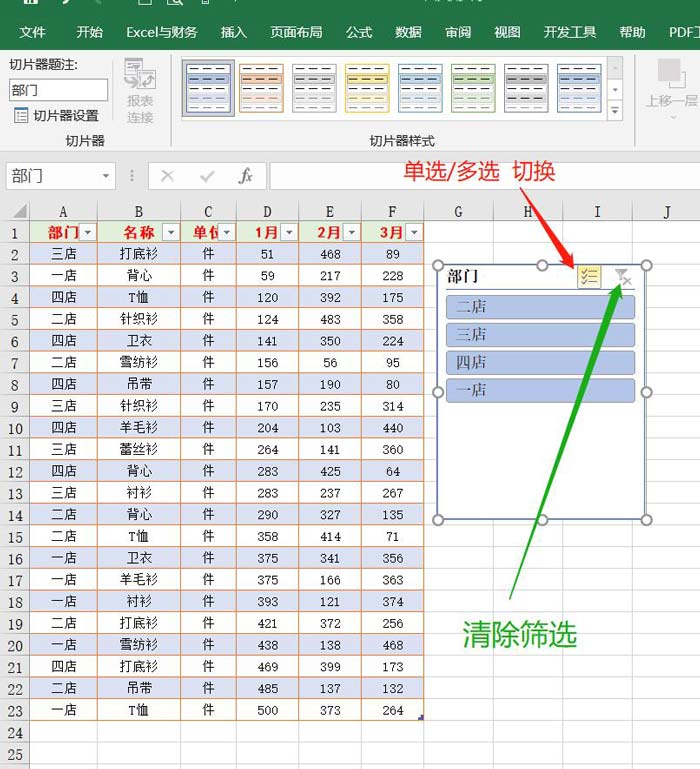Image resolution: width=700 pixels, height=769 pixels.
Task: Open 切片器设置 slicer settings
Action: coord(57,116)
